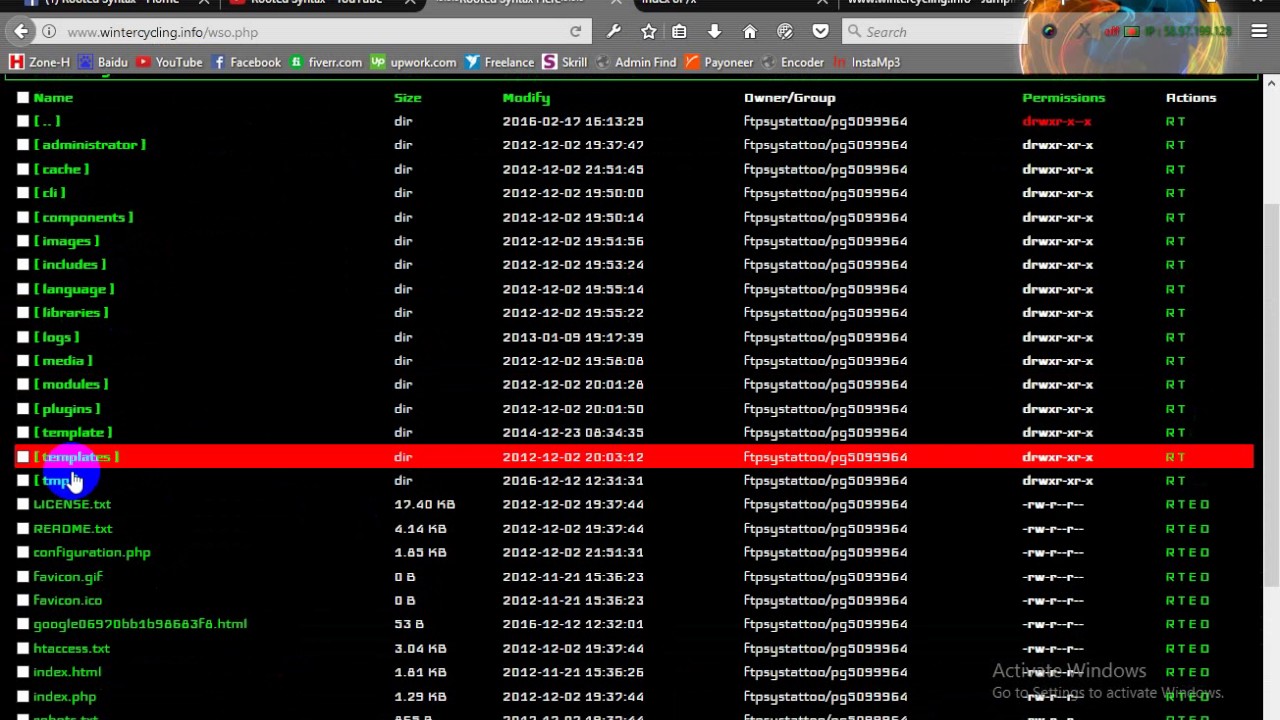Click the globe icon beside the home button
Image resolution: width=1280 pixels, height=720 pixels.
pyautogui.click(x=785, y=32)
